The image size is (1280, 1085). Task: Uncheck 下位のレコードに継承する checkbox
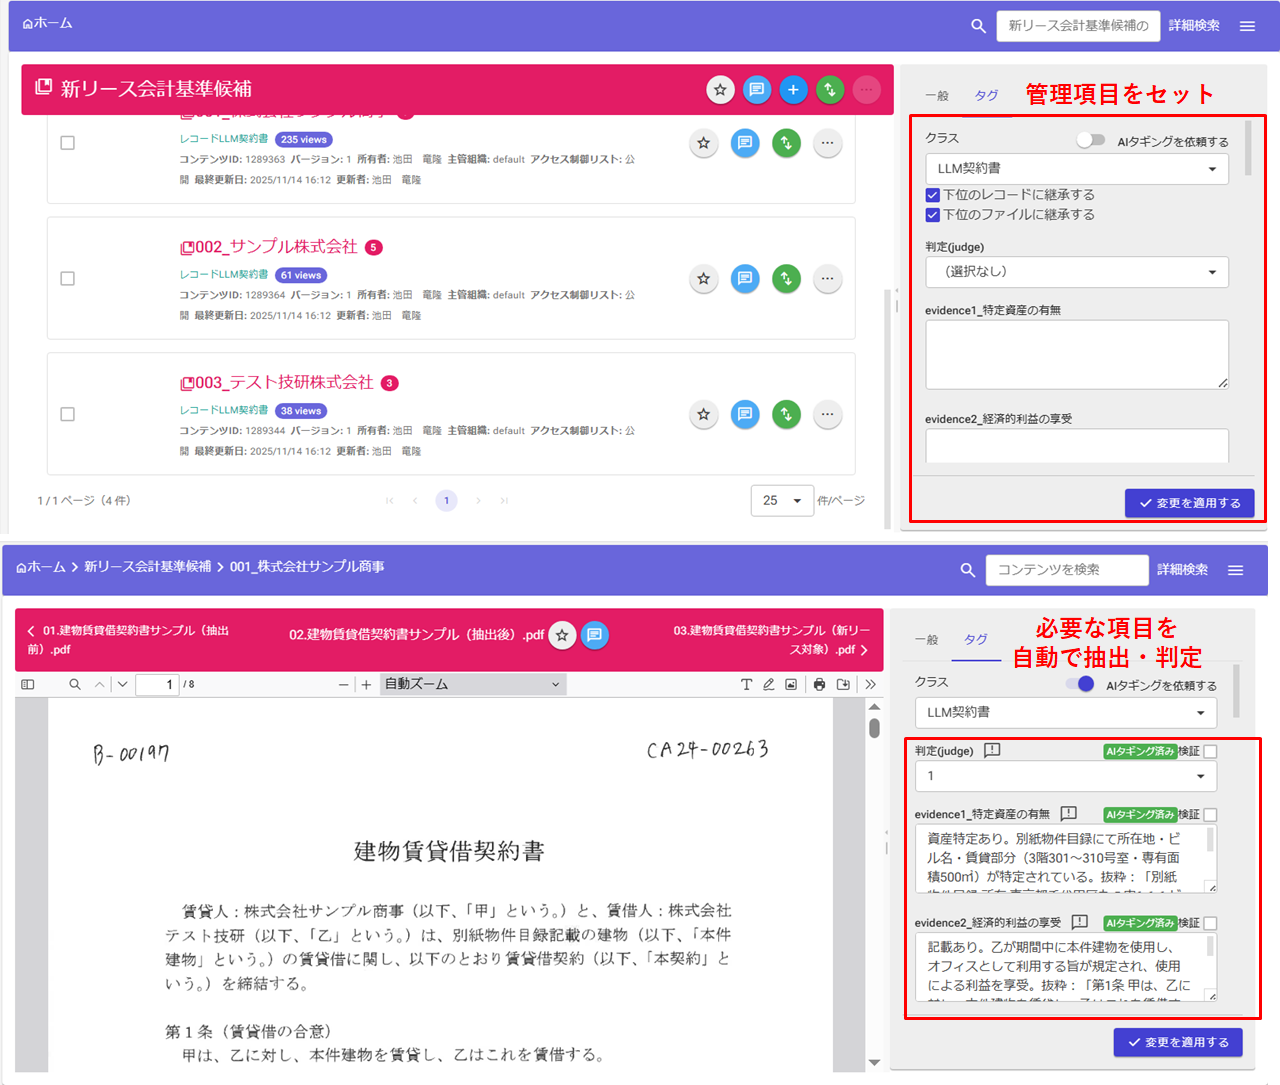[x=933, y=195]
